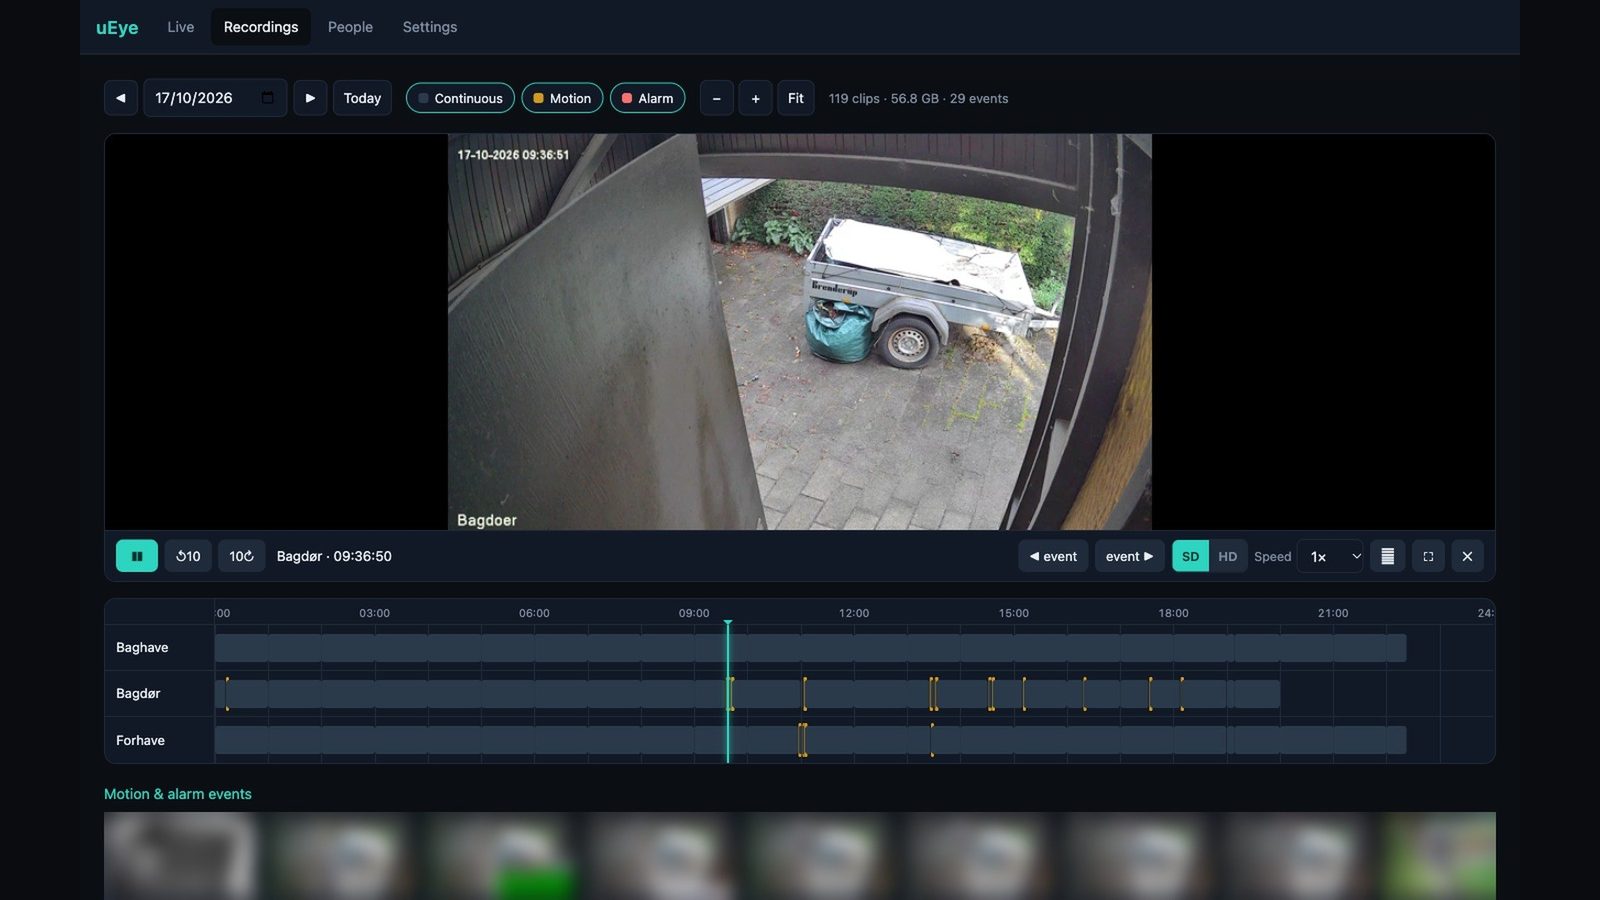Open the Settings tab
The width and height of the screenshot is (1600, 900).
point(430,27)
